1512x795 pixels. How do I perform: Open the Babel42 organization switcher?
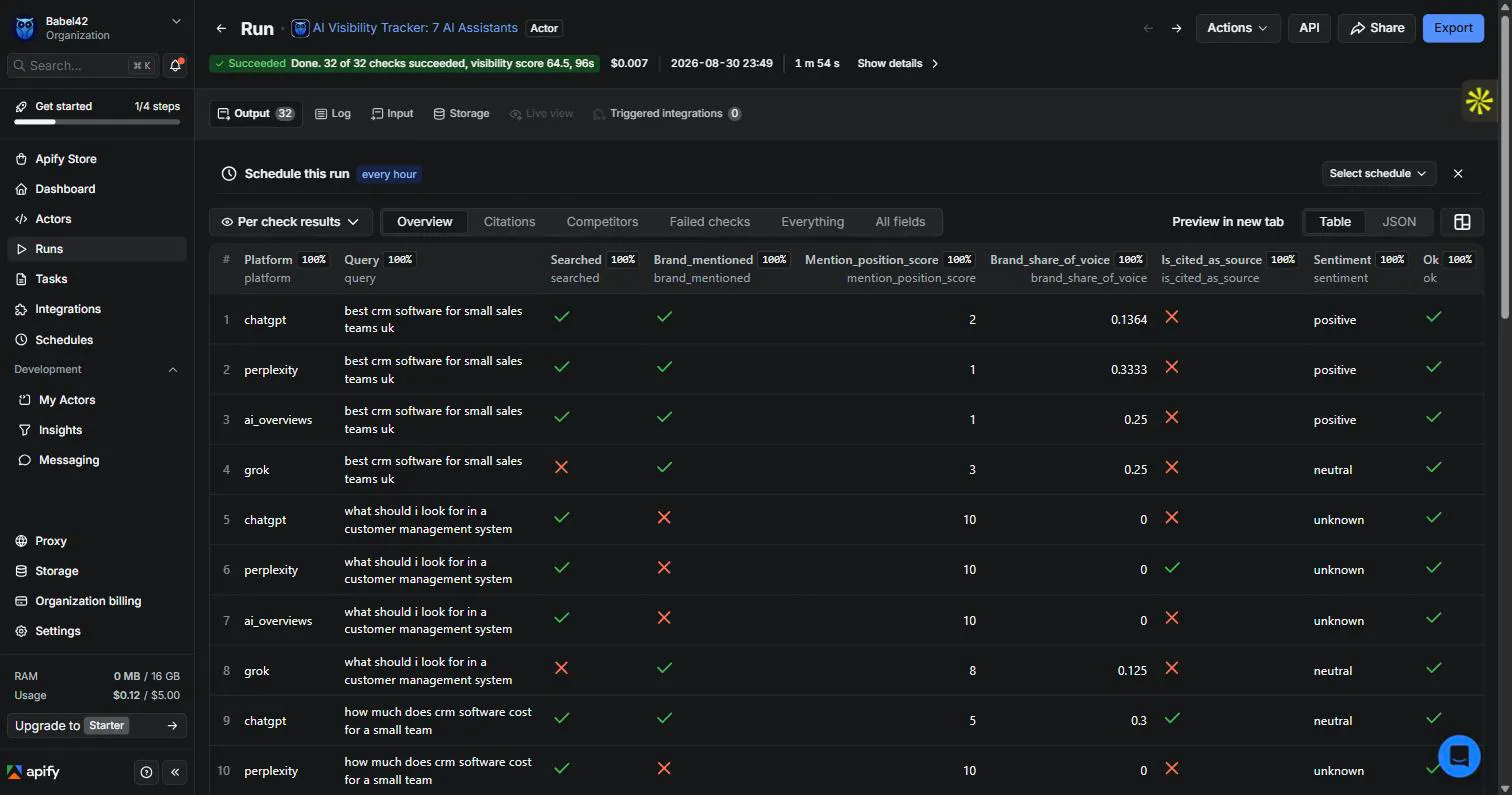coord(97,28)
